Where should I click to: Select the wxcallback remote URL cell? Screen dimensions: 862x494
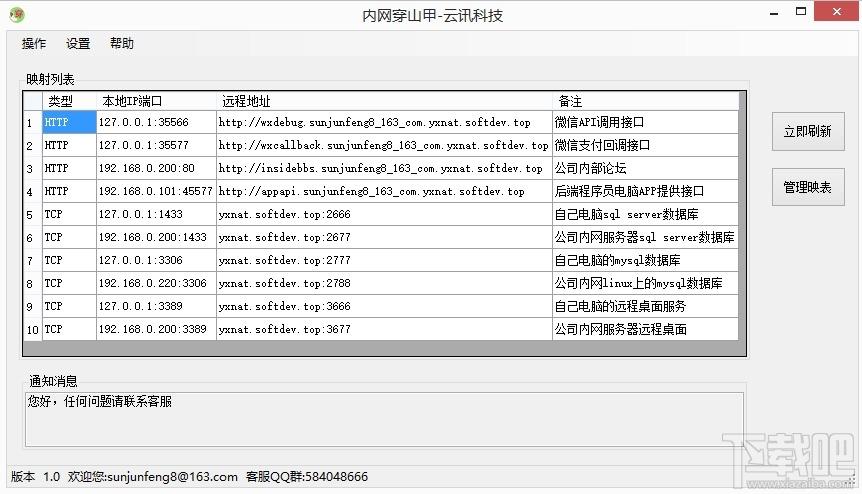pyautogui.click(x=384, y=145)
